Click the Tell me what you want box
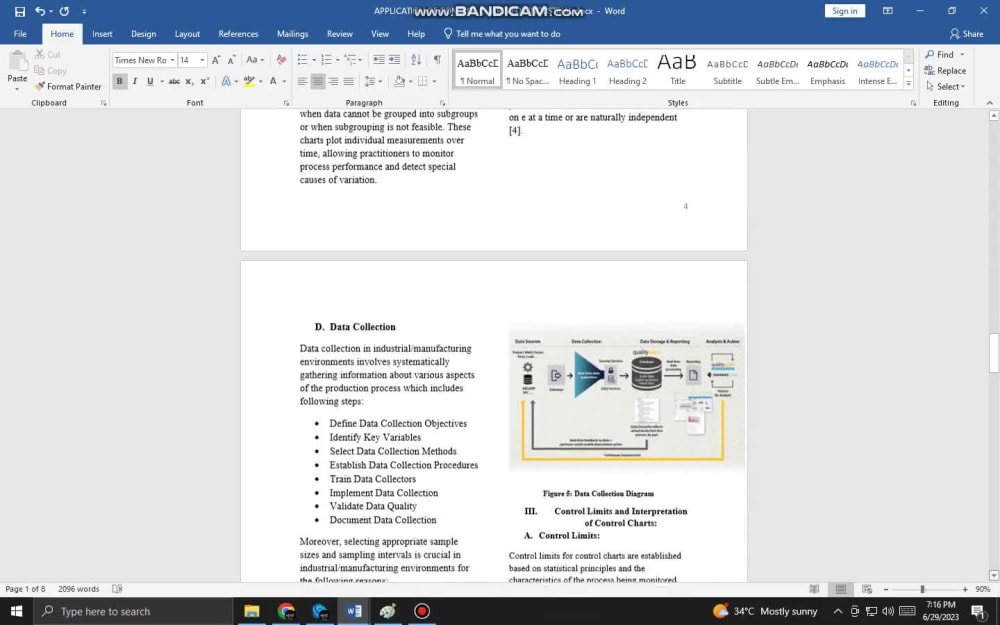This screenshot has height=625, width=1000. pyautogui.click(x=502, y=34)
